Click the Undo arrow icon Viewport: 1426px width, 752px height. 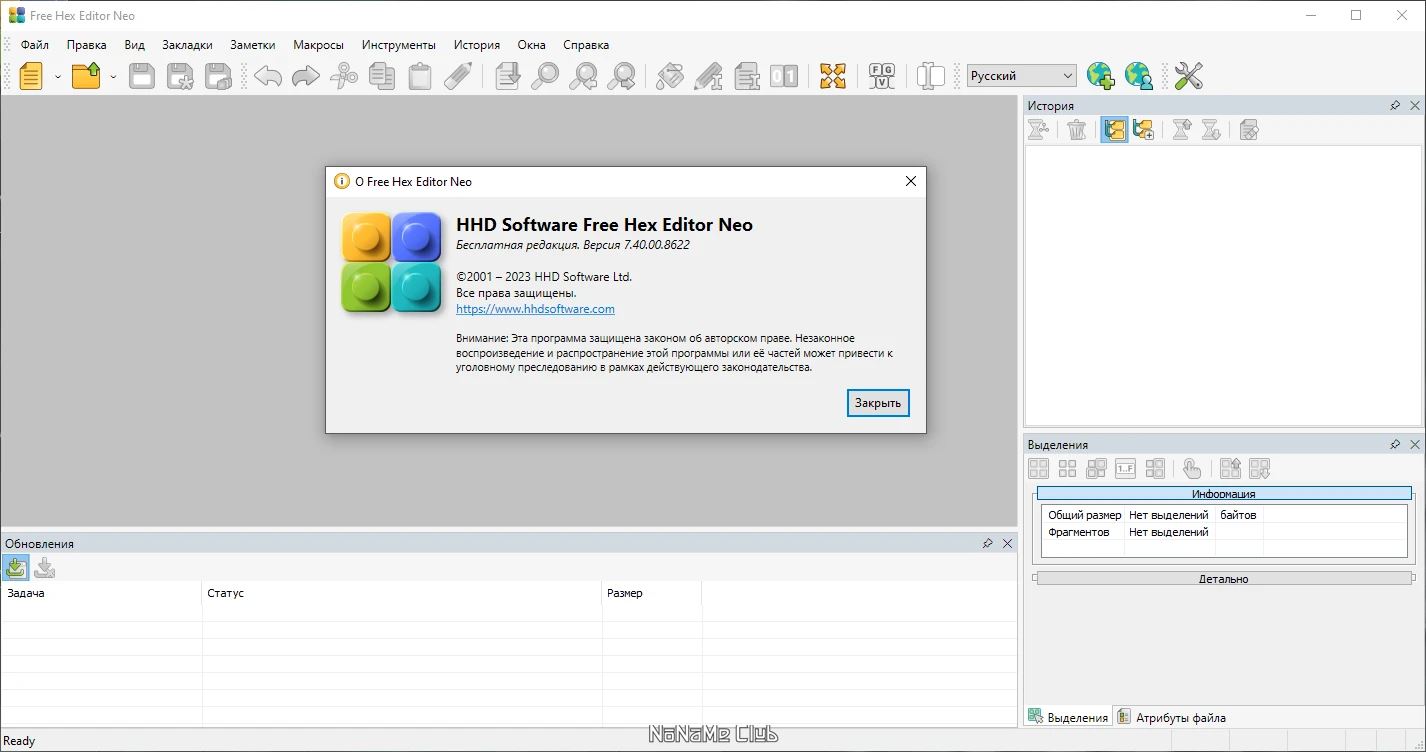tap(267, 76)
